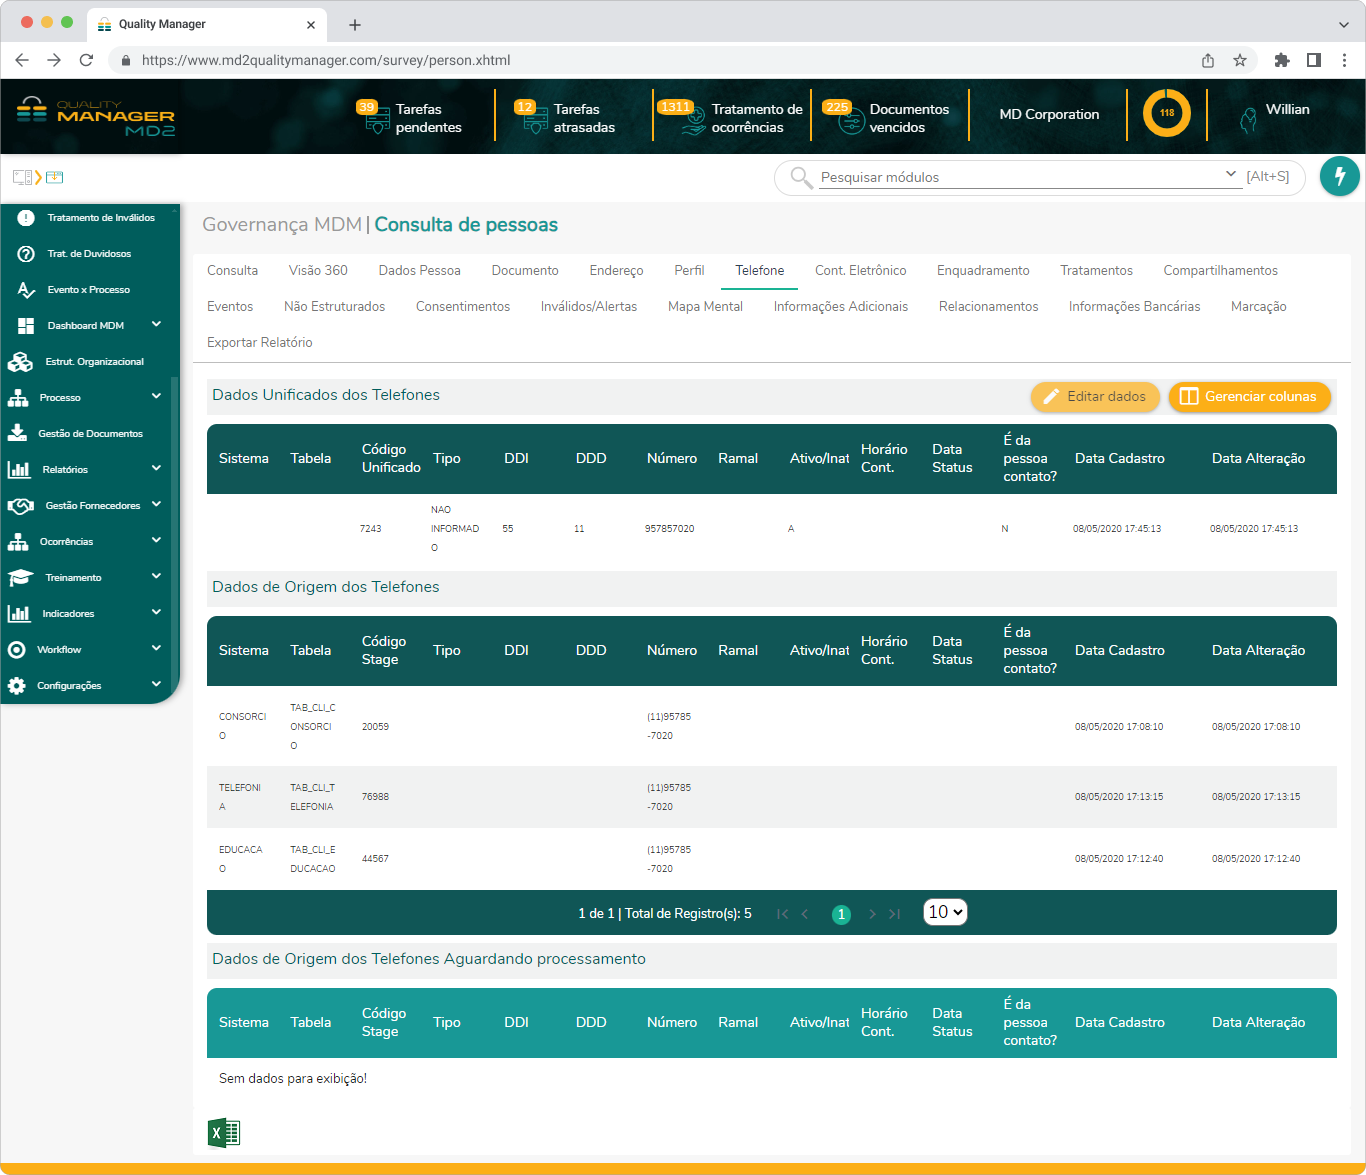Open the Willian user profile icon
Screen dimensions: 1366x1175
1248,120
